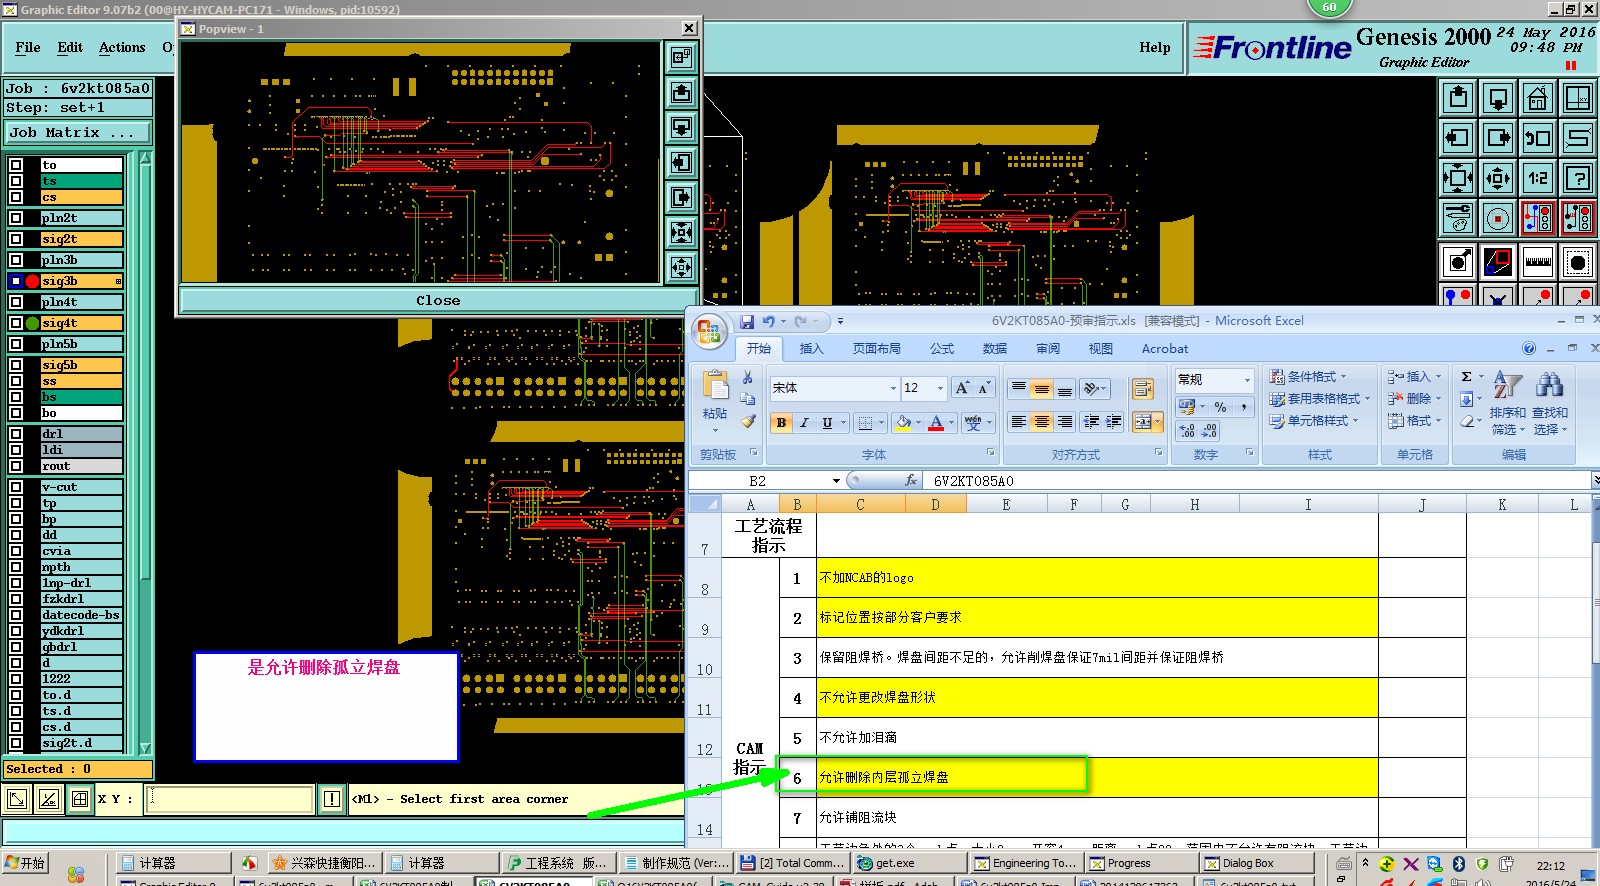The image size is (1600, 886).
Task: Click the Home view icon in Genesis toolbar
Action: point(1537,98)
